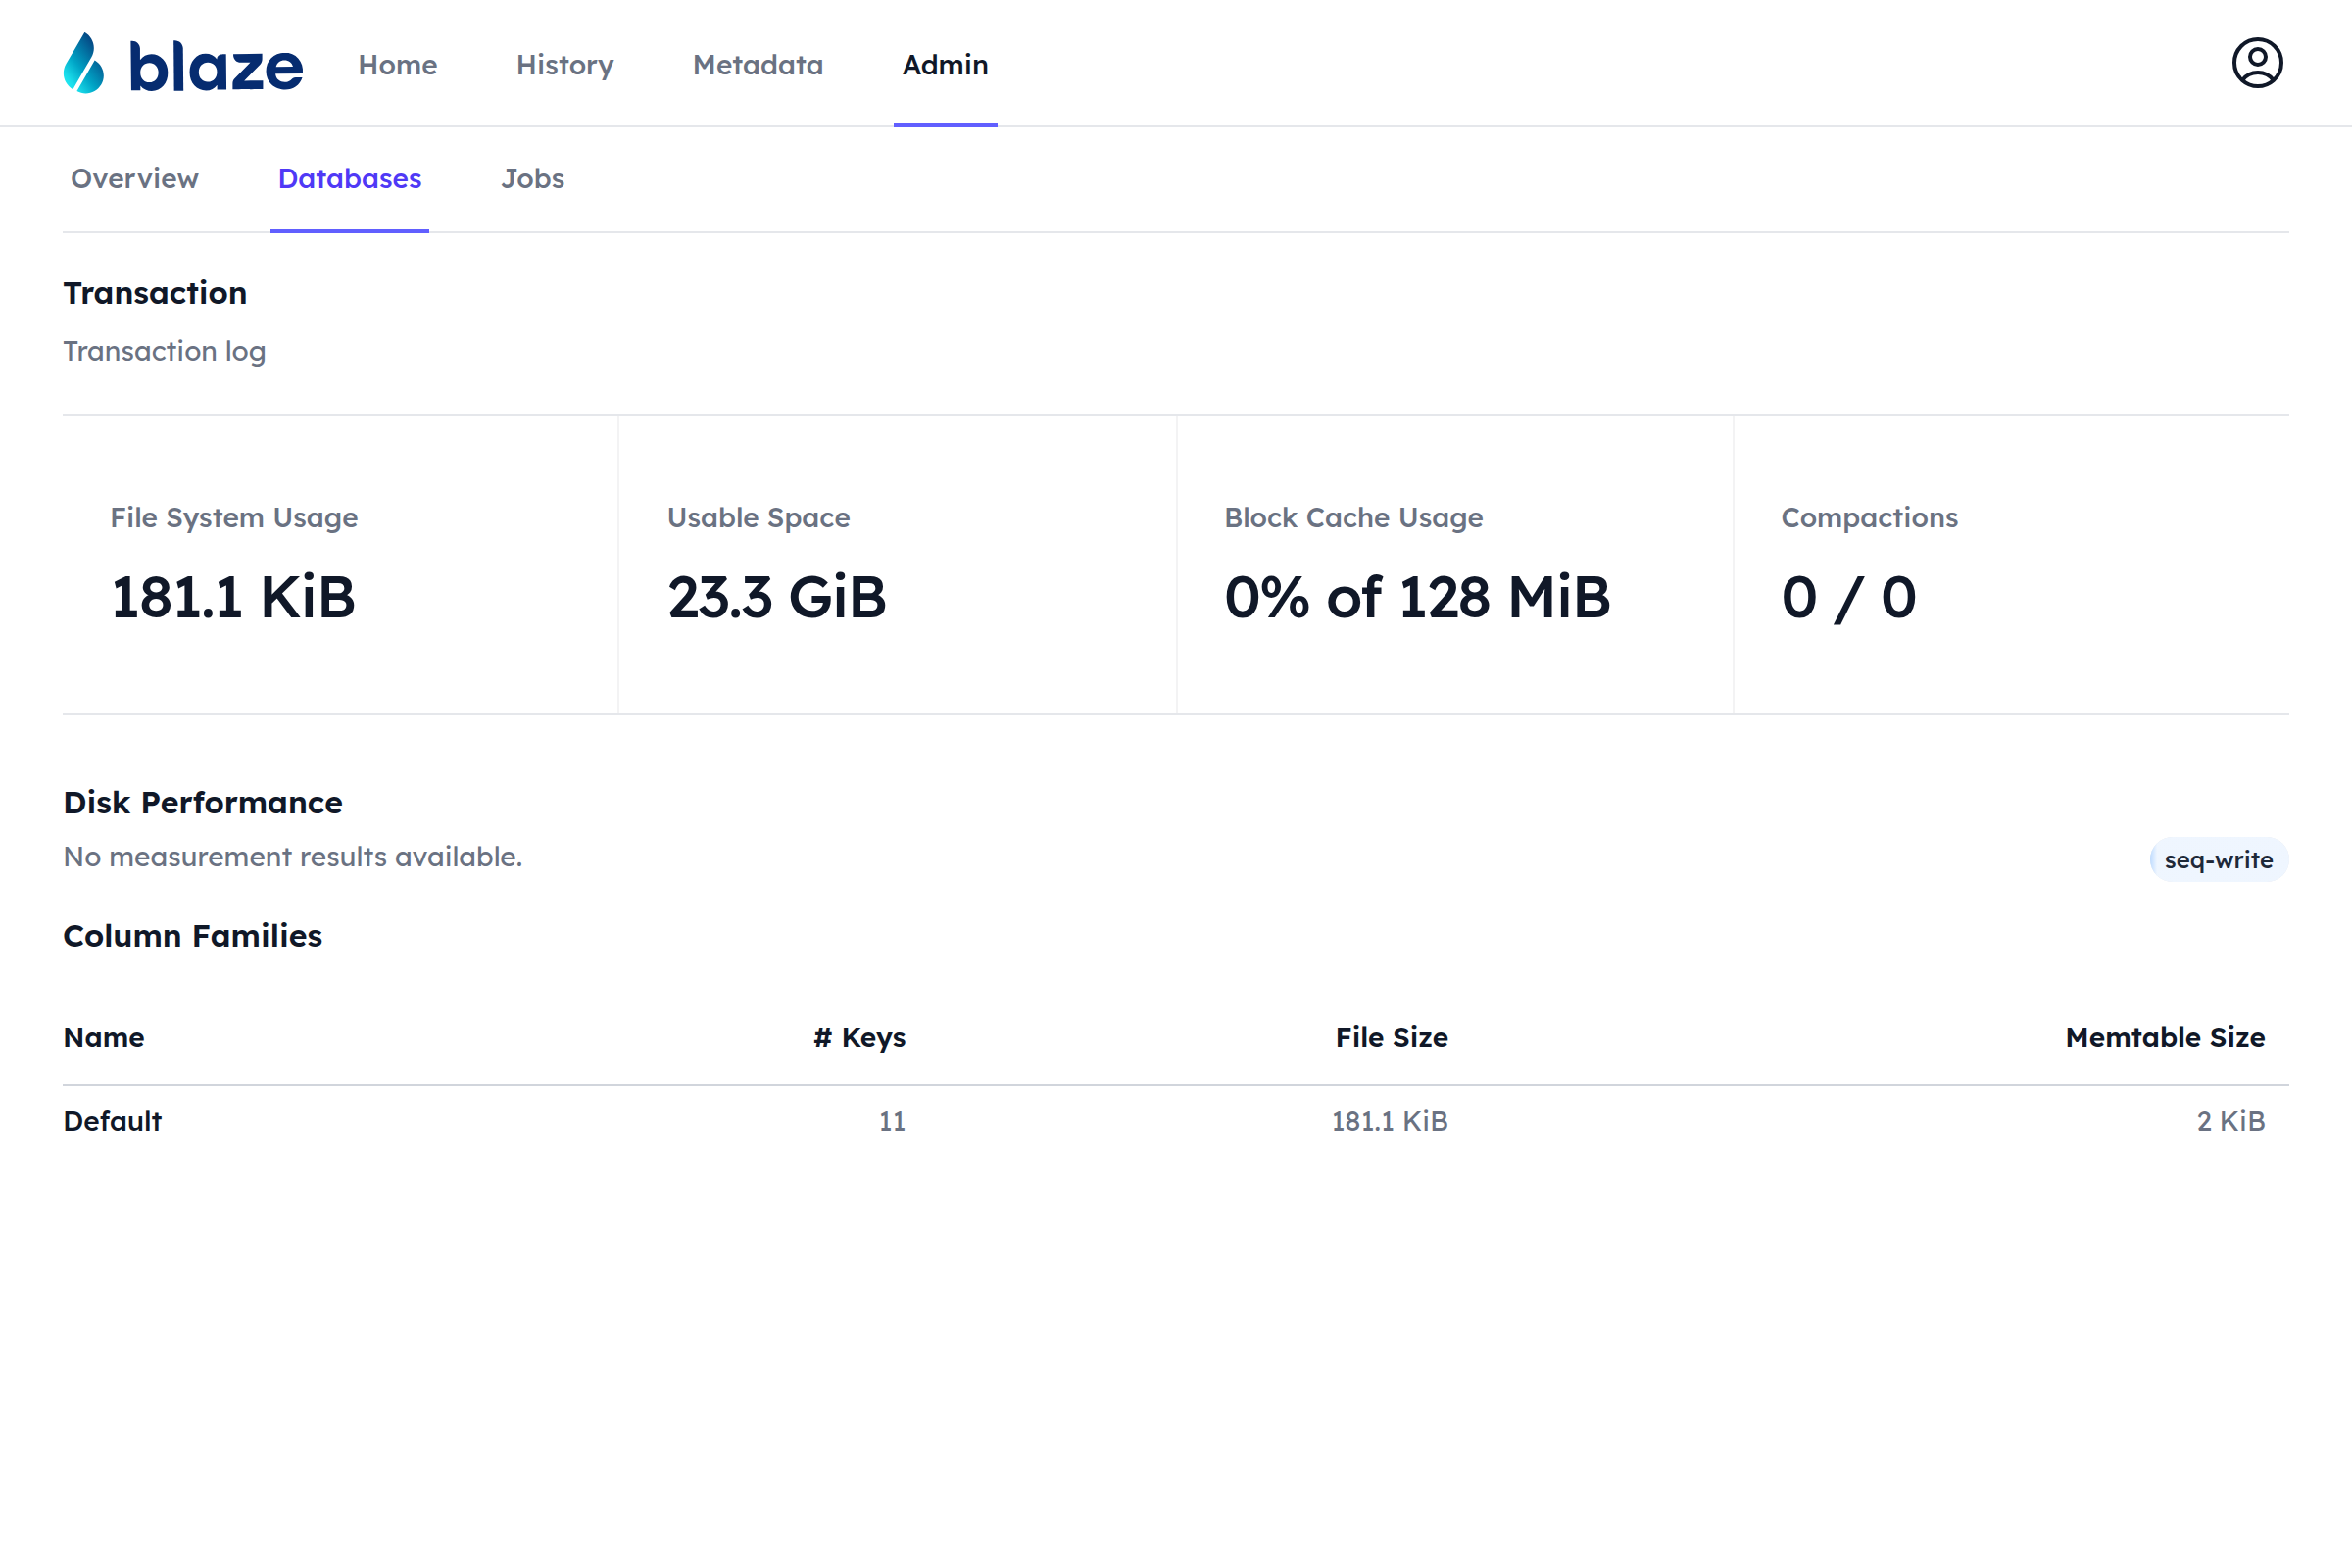Click the File System Usage label
The width and height of the screenshot is (2352, 1568).
234,518
